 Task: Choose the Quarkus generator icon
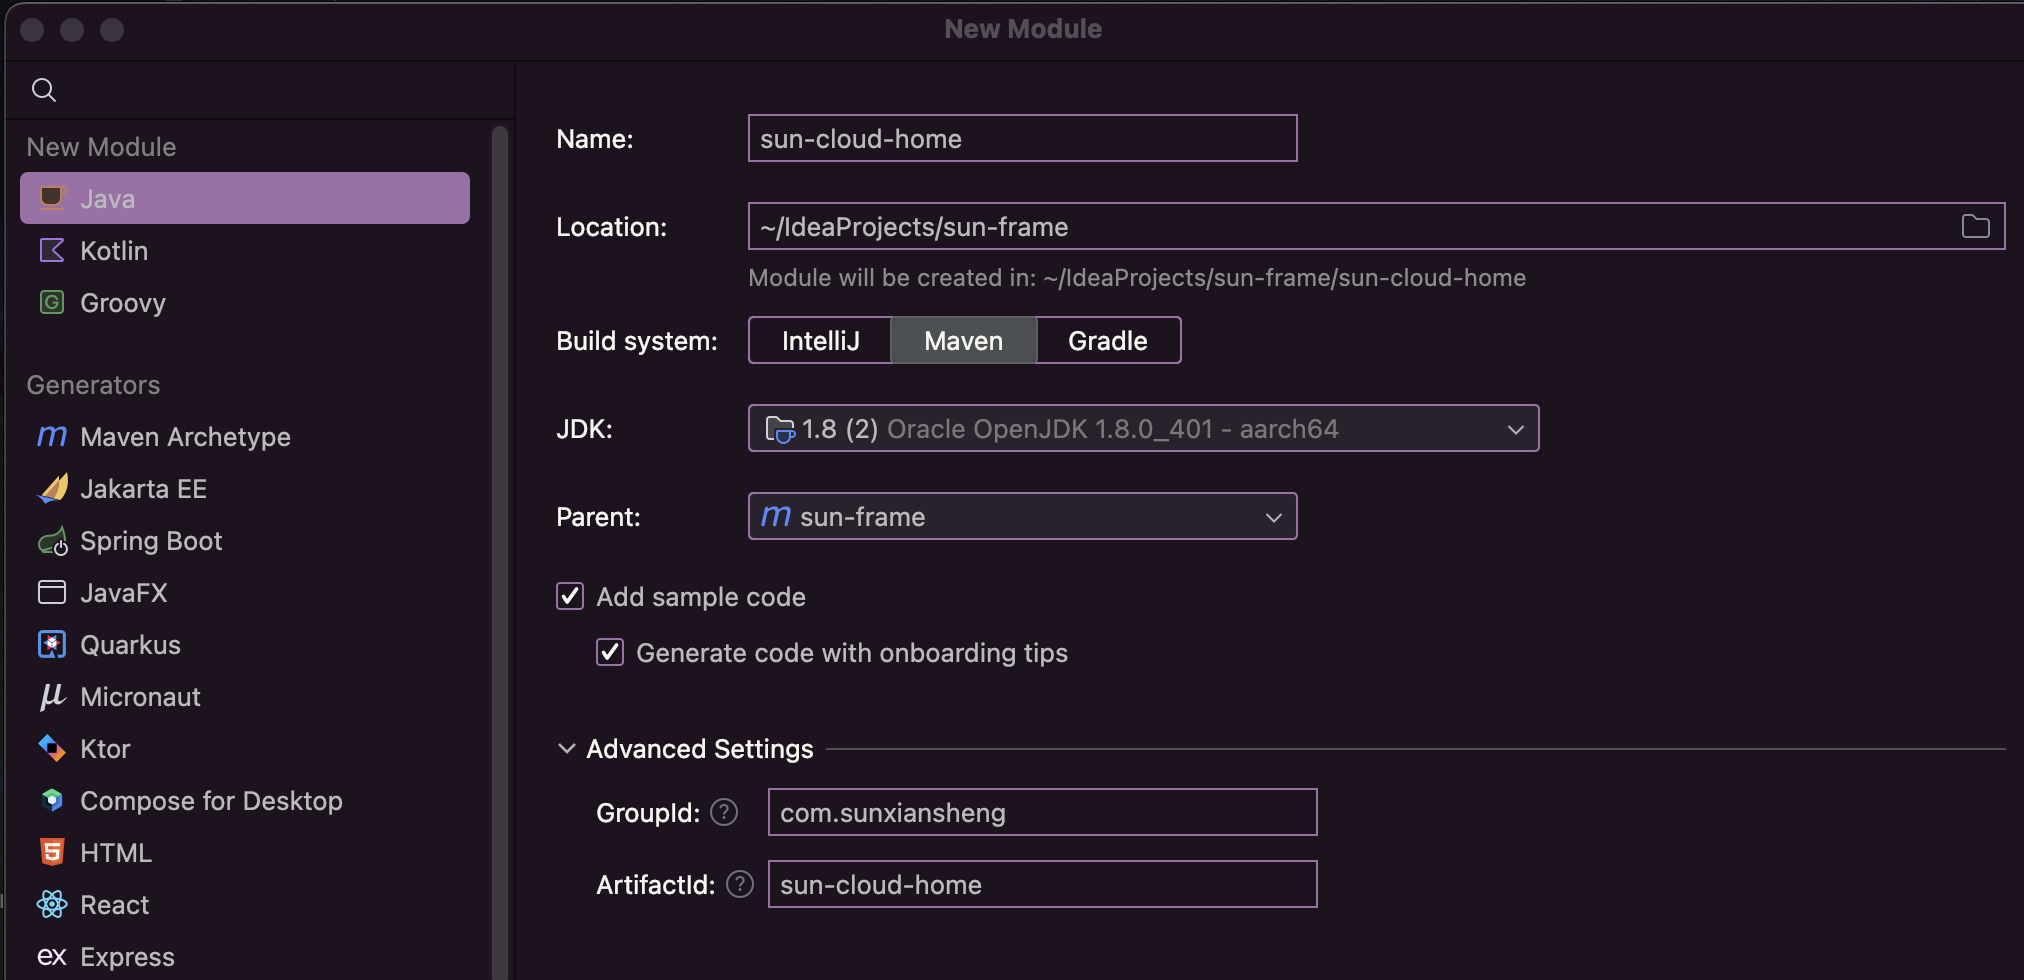(x=52, y=644)
